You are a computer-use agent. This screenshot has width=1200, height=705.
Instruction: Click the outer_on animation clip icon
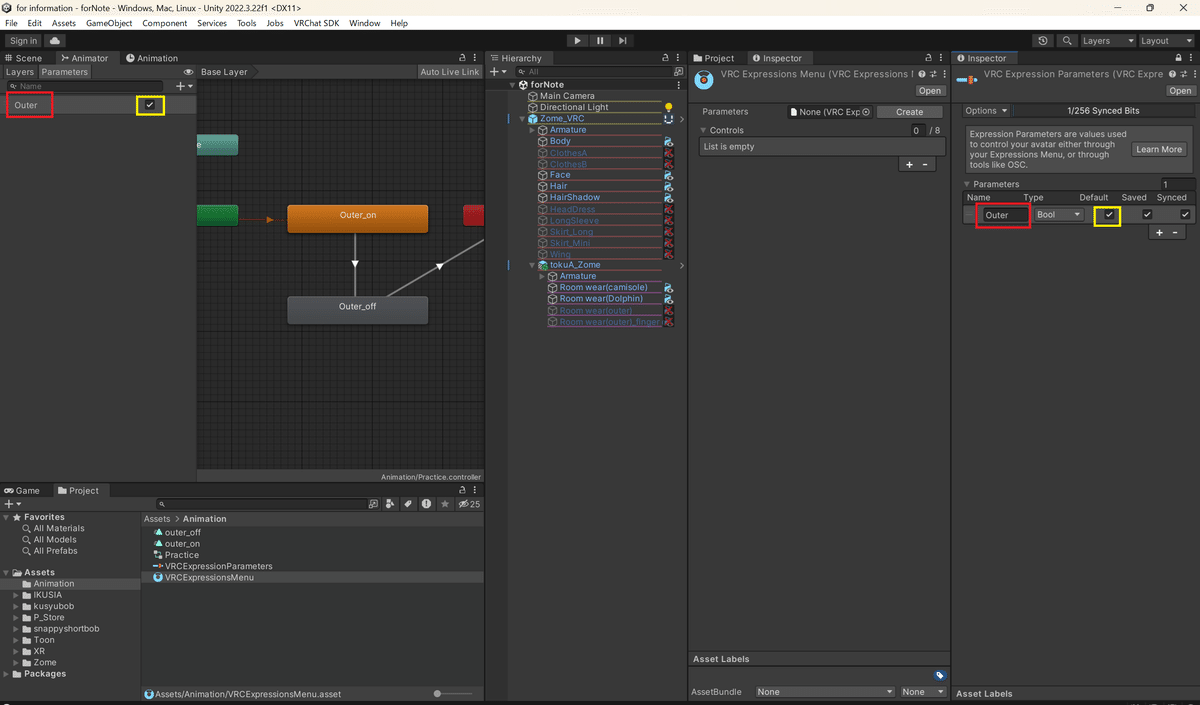click(x=158, y=543)
